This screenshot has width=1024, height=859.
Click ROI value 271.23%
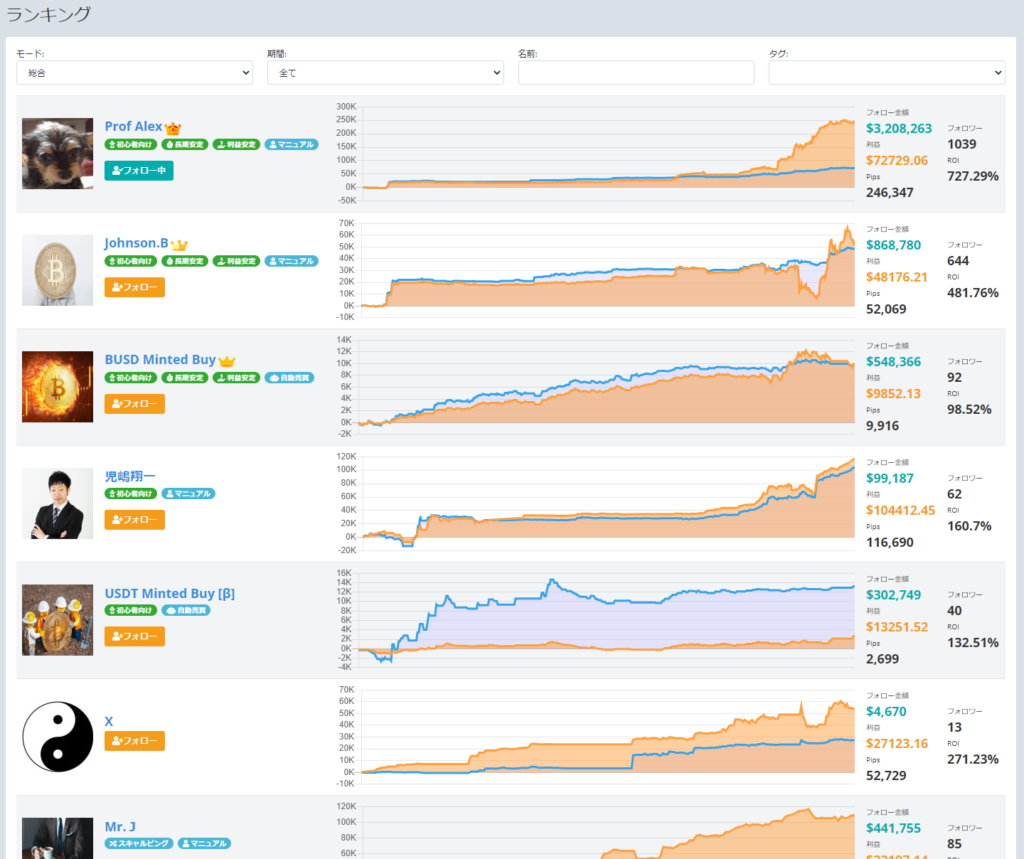click(x=972, y=759)
